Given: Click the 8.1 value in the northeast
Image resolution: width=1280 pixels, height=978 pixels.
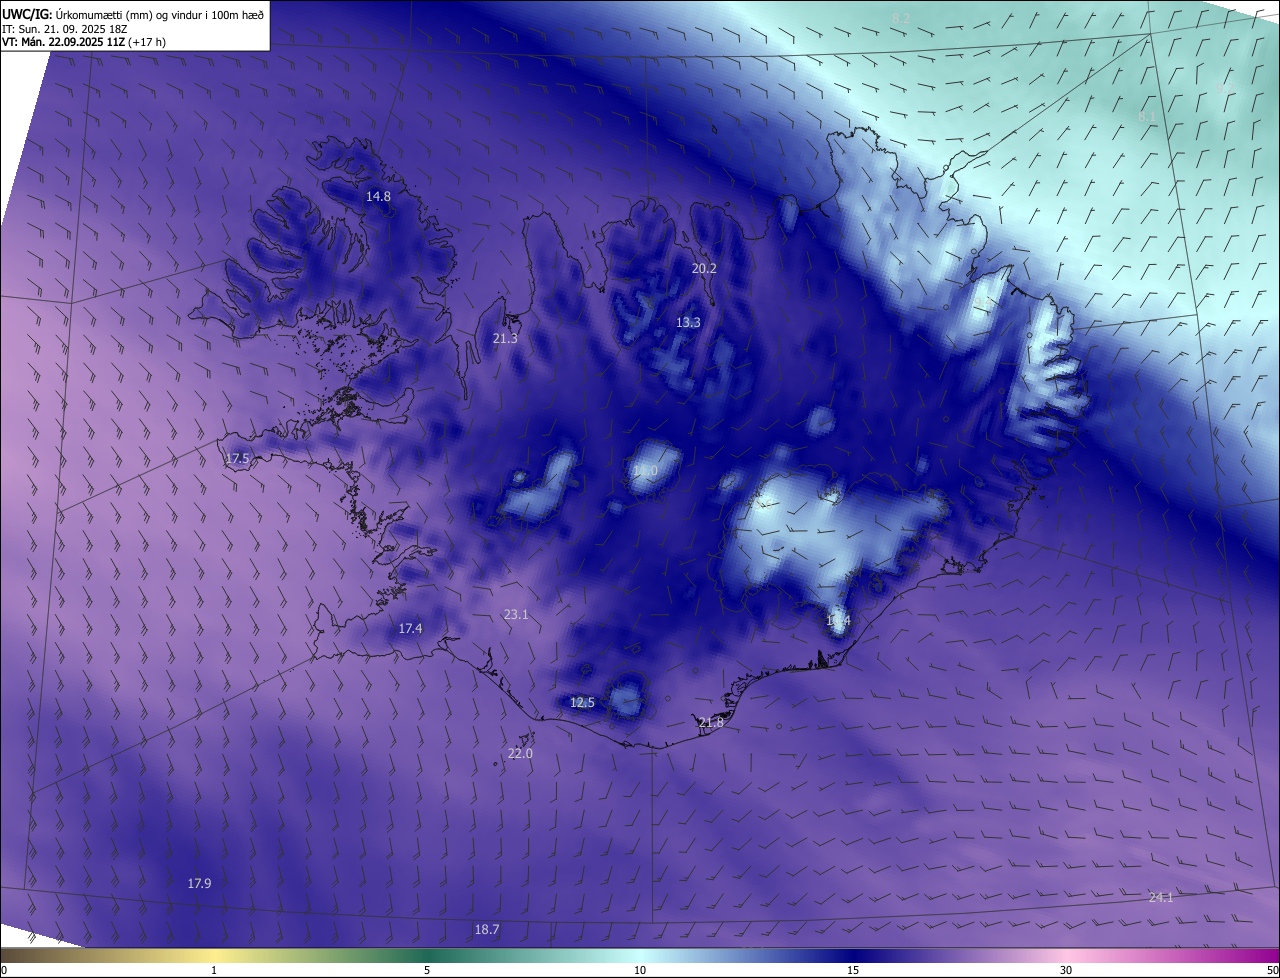Looking at the screenshot, I should coord(1147,117).
